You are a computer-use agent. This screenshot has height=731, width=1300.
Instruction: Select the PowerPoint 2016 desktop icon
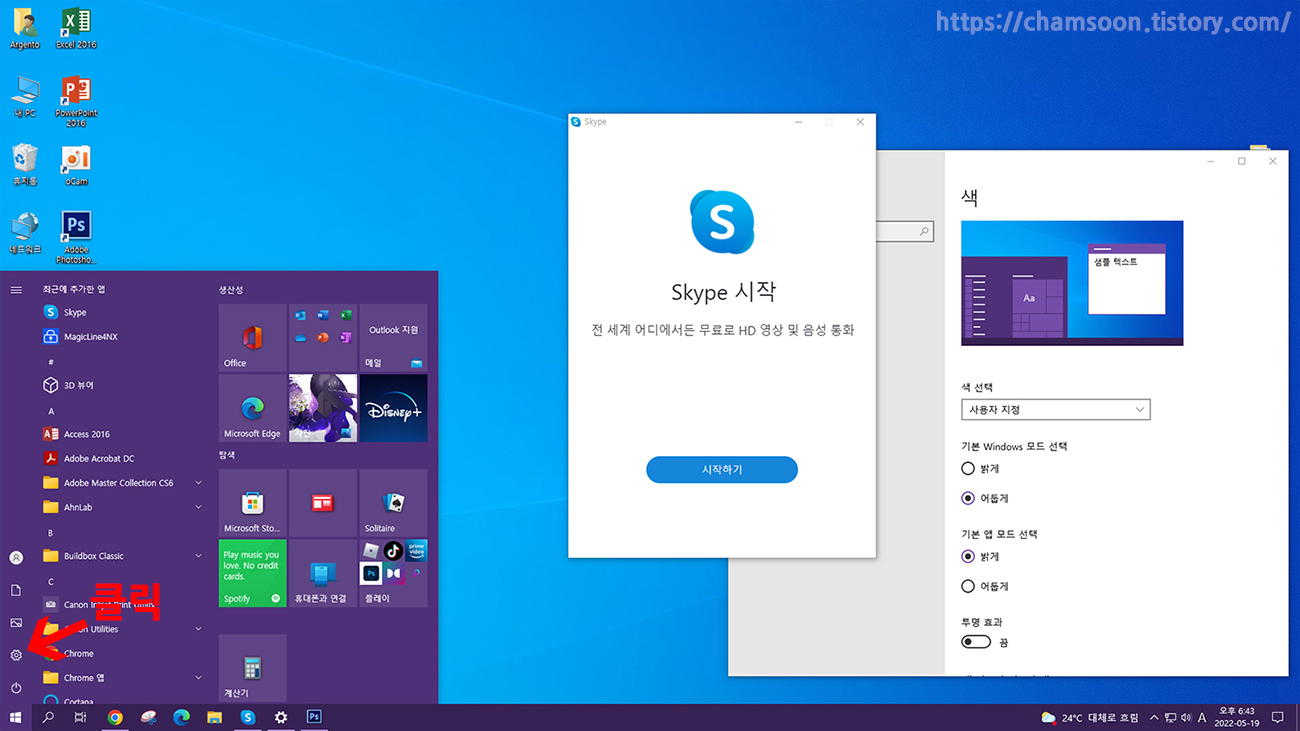pyautogui.click(x=76, y=100)
